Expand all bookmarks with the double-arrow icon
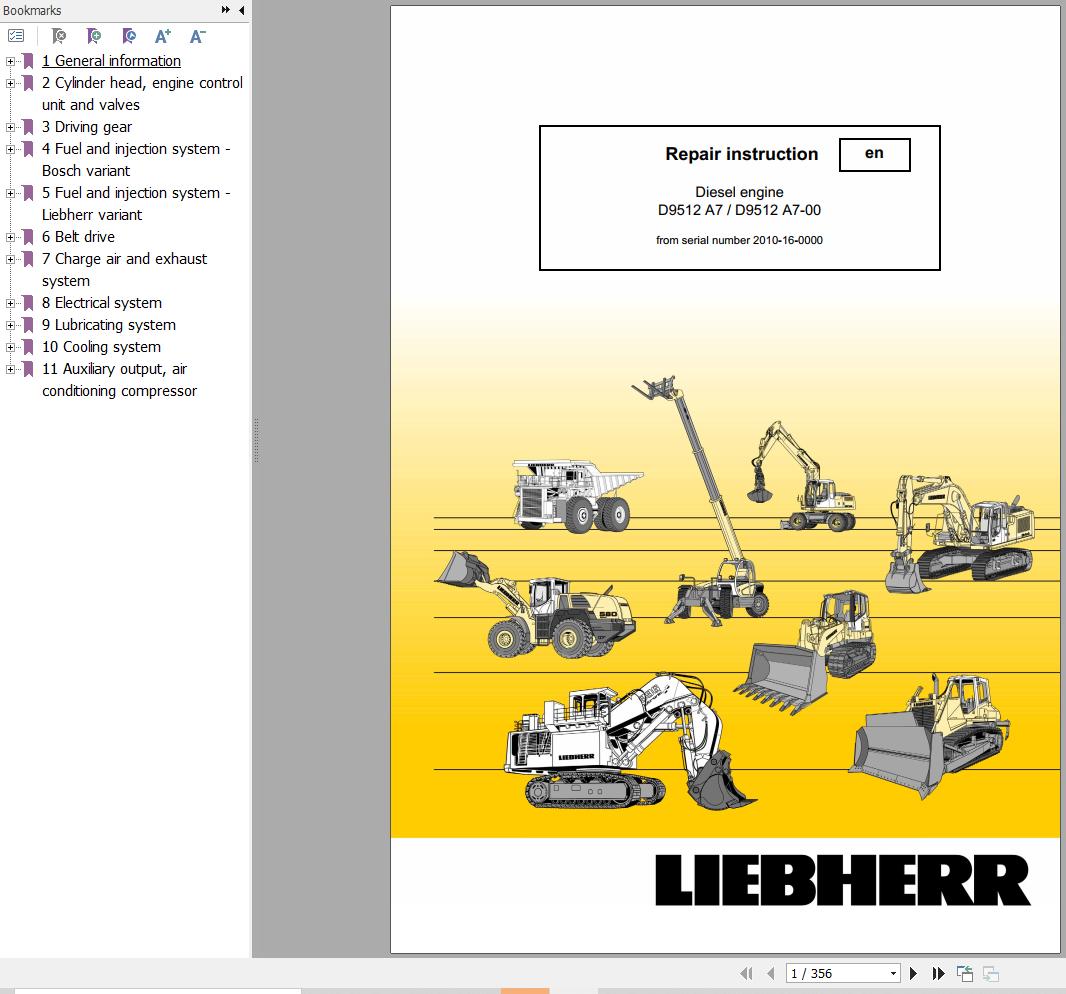The height and width of the screenshot is (994, 1066). pyautogui.click(x=226, y=10)
